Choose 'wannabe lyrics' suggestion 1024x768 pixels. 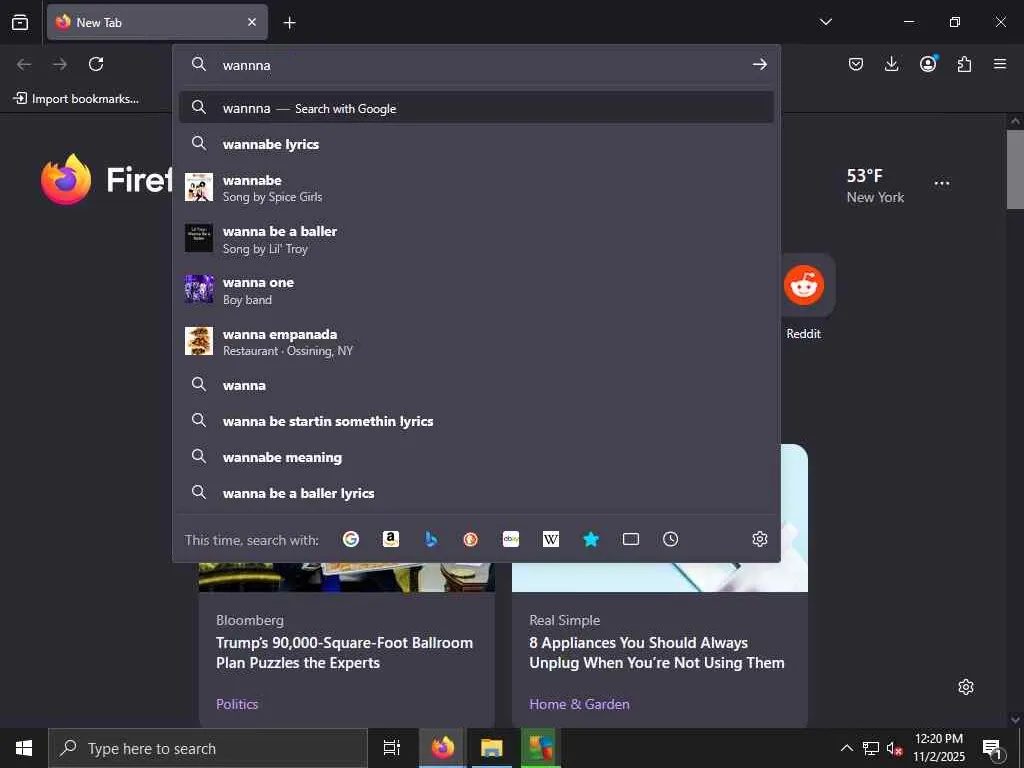(x=476, y=144)
